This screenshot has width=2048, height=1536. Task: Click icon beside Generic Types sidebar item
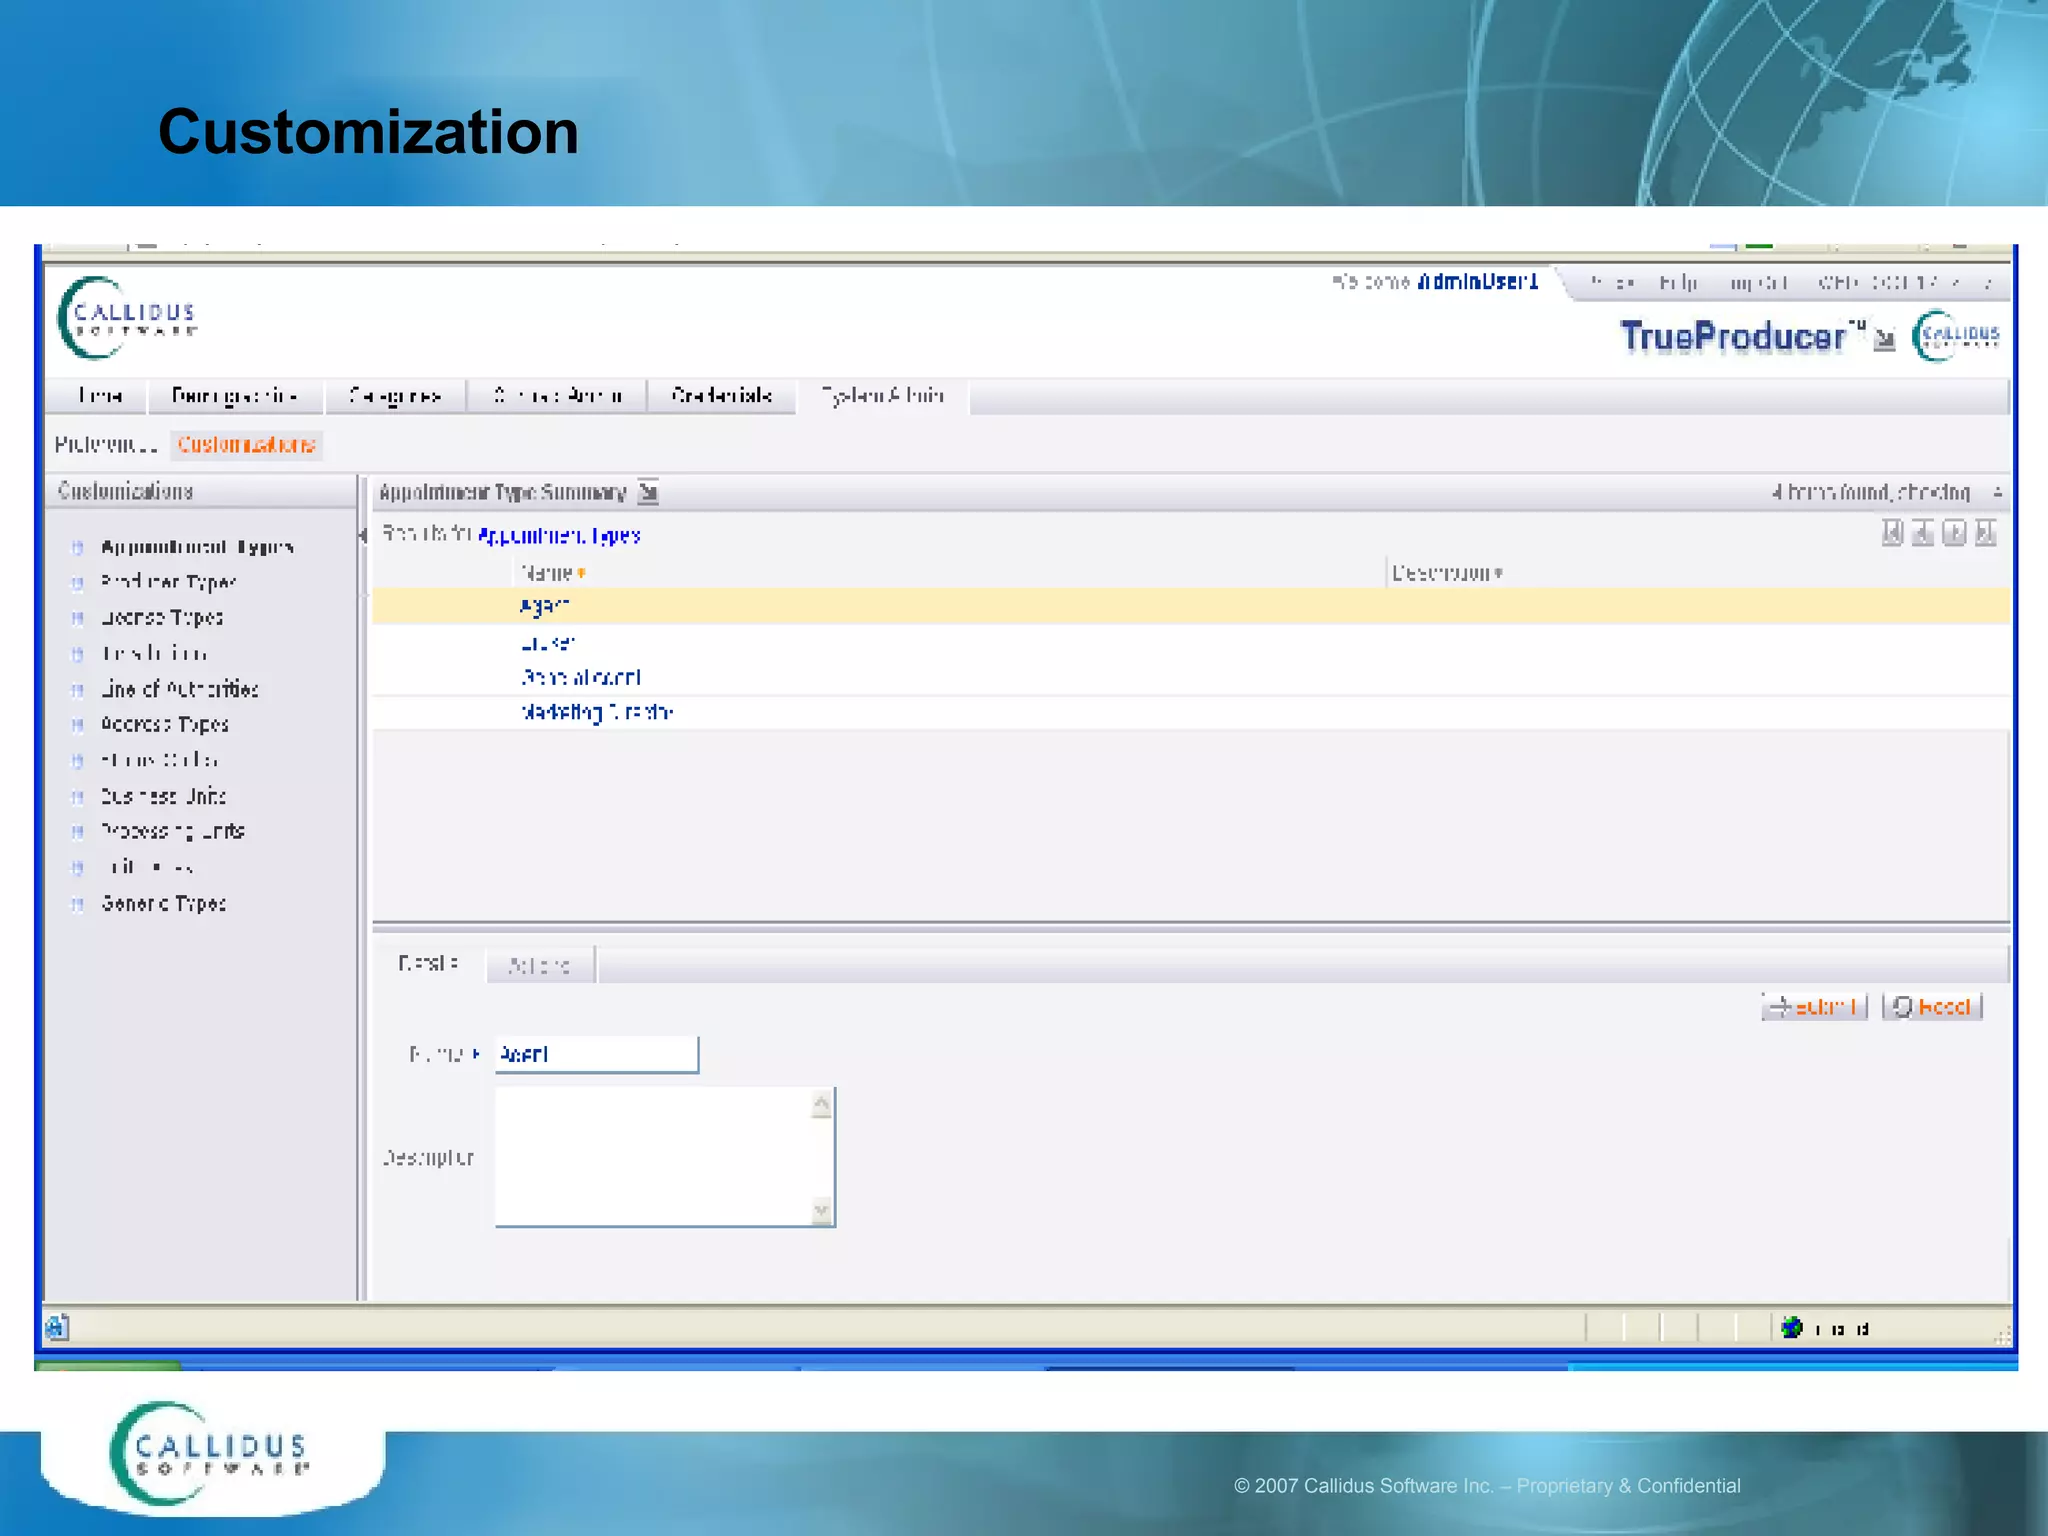77,904
